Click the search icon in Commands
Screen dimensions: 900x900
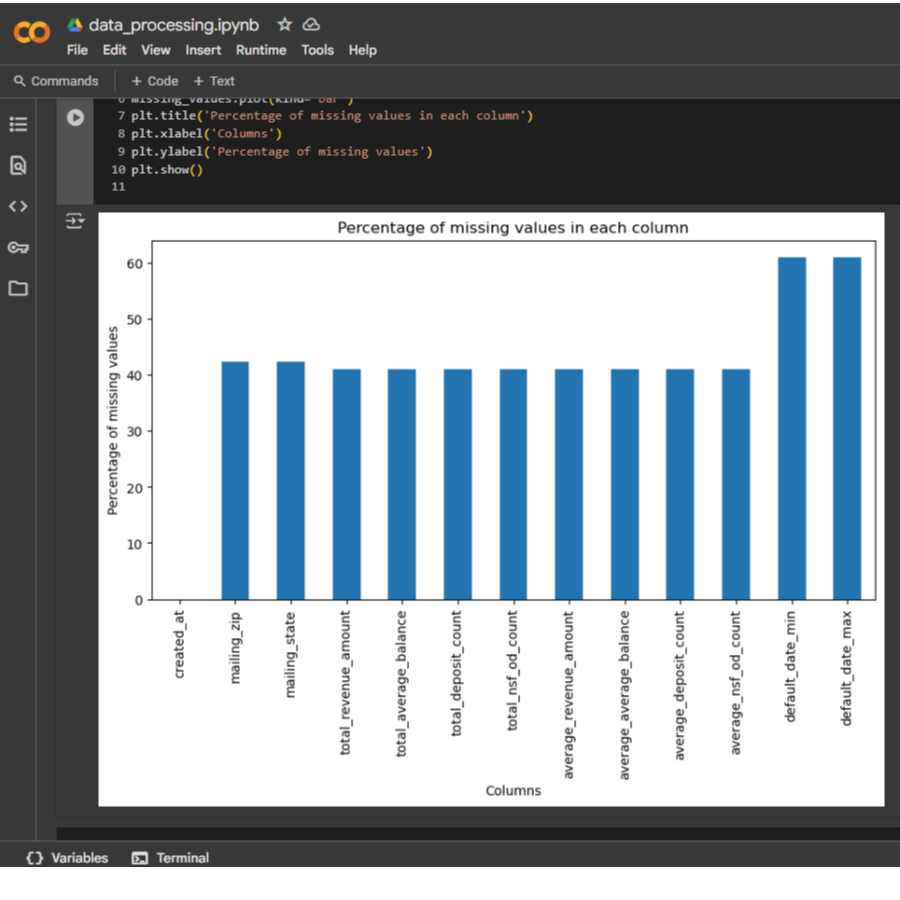pyautogui.click(x=20, y=81)
